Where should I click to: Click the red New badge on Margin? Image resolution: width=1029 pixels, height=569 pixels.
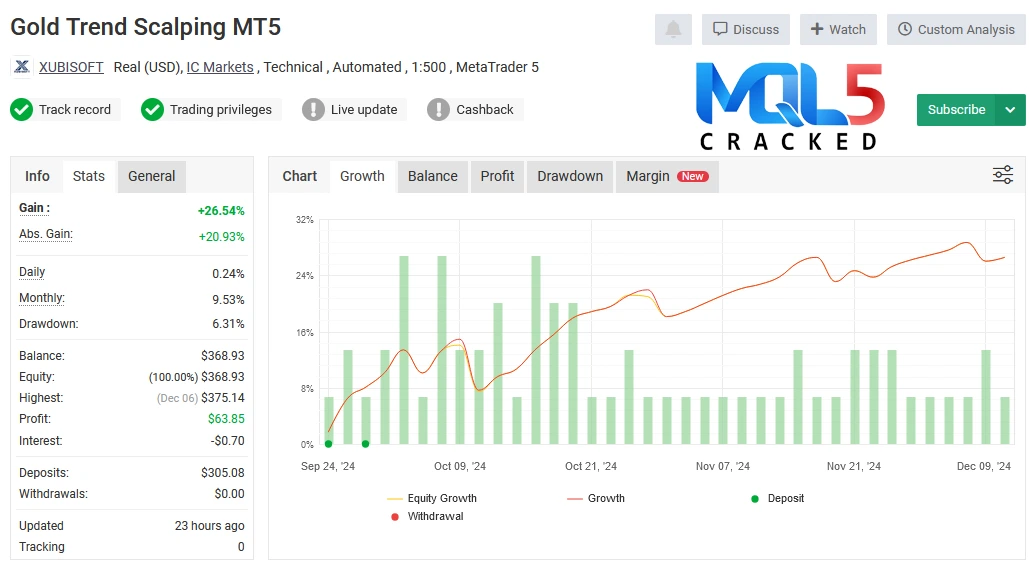692,176
